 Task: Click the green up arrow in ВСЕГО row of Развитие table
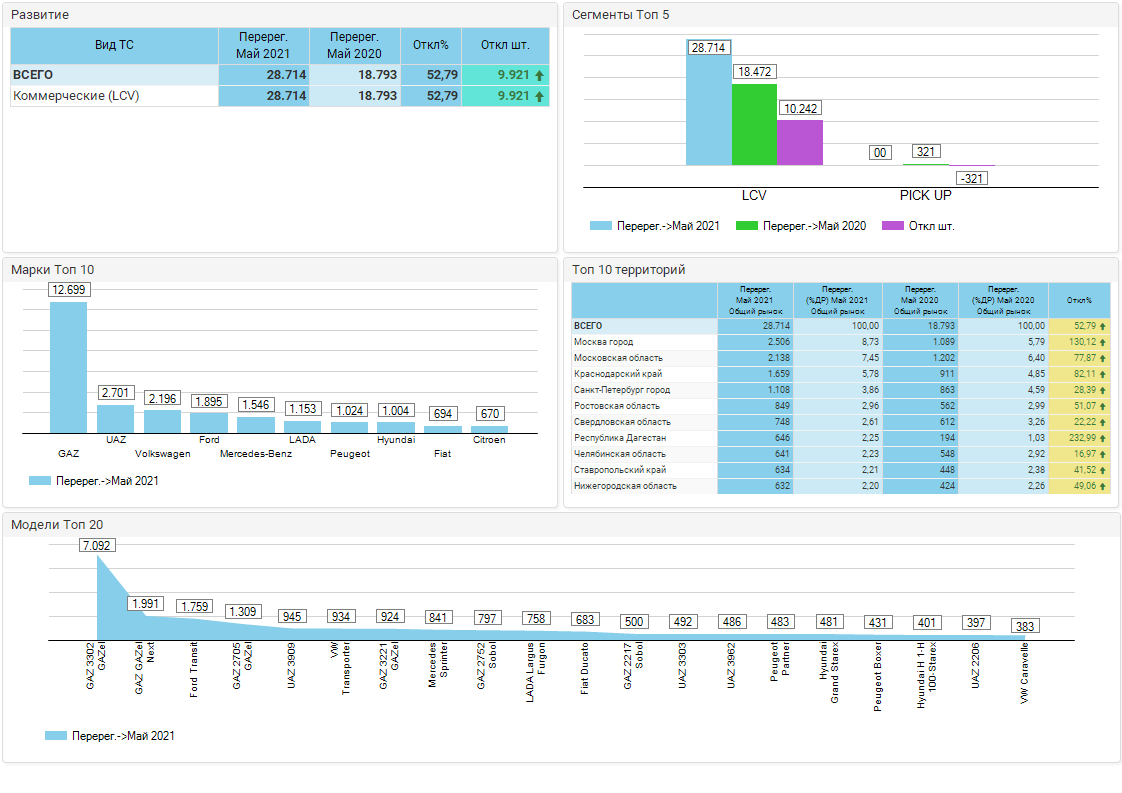point(540,75)
